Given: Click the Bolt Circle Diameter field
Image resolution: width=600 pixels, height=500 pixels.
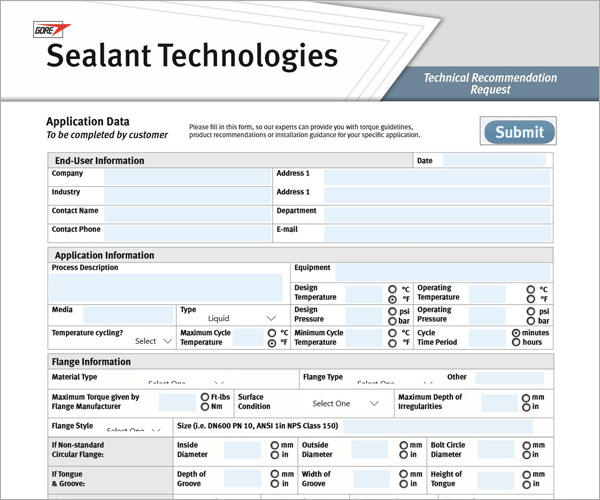Looking at the screenshot, I should 496,450.
